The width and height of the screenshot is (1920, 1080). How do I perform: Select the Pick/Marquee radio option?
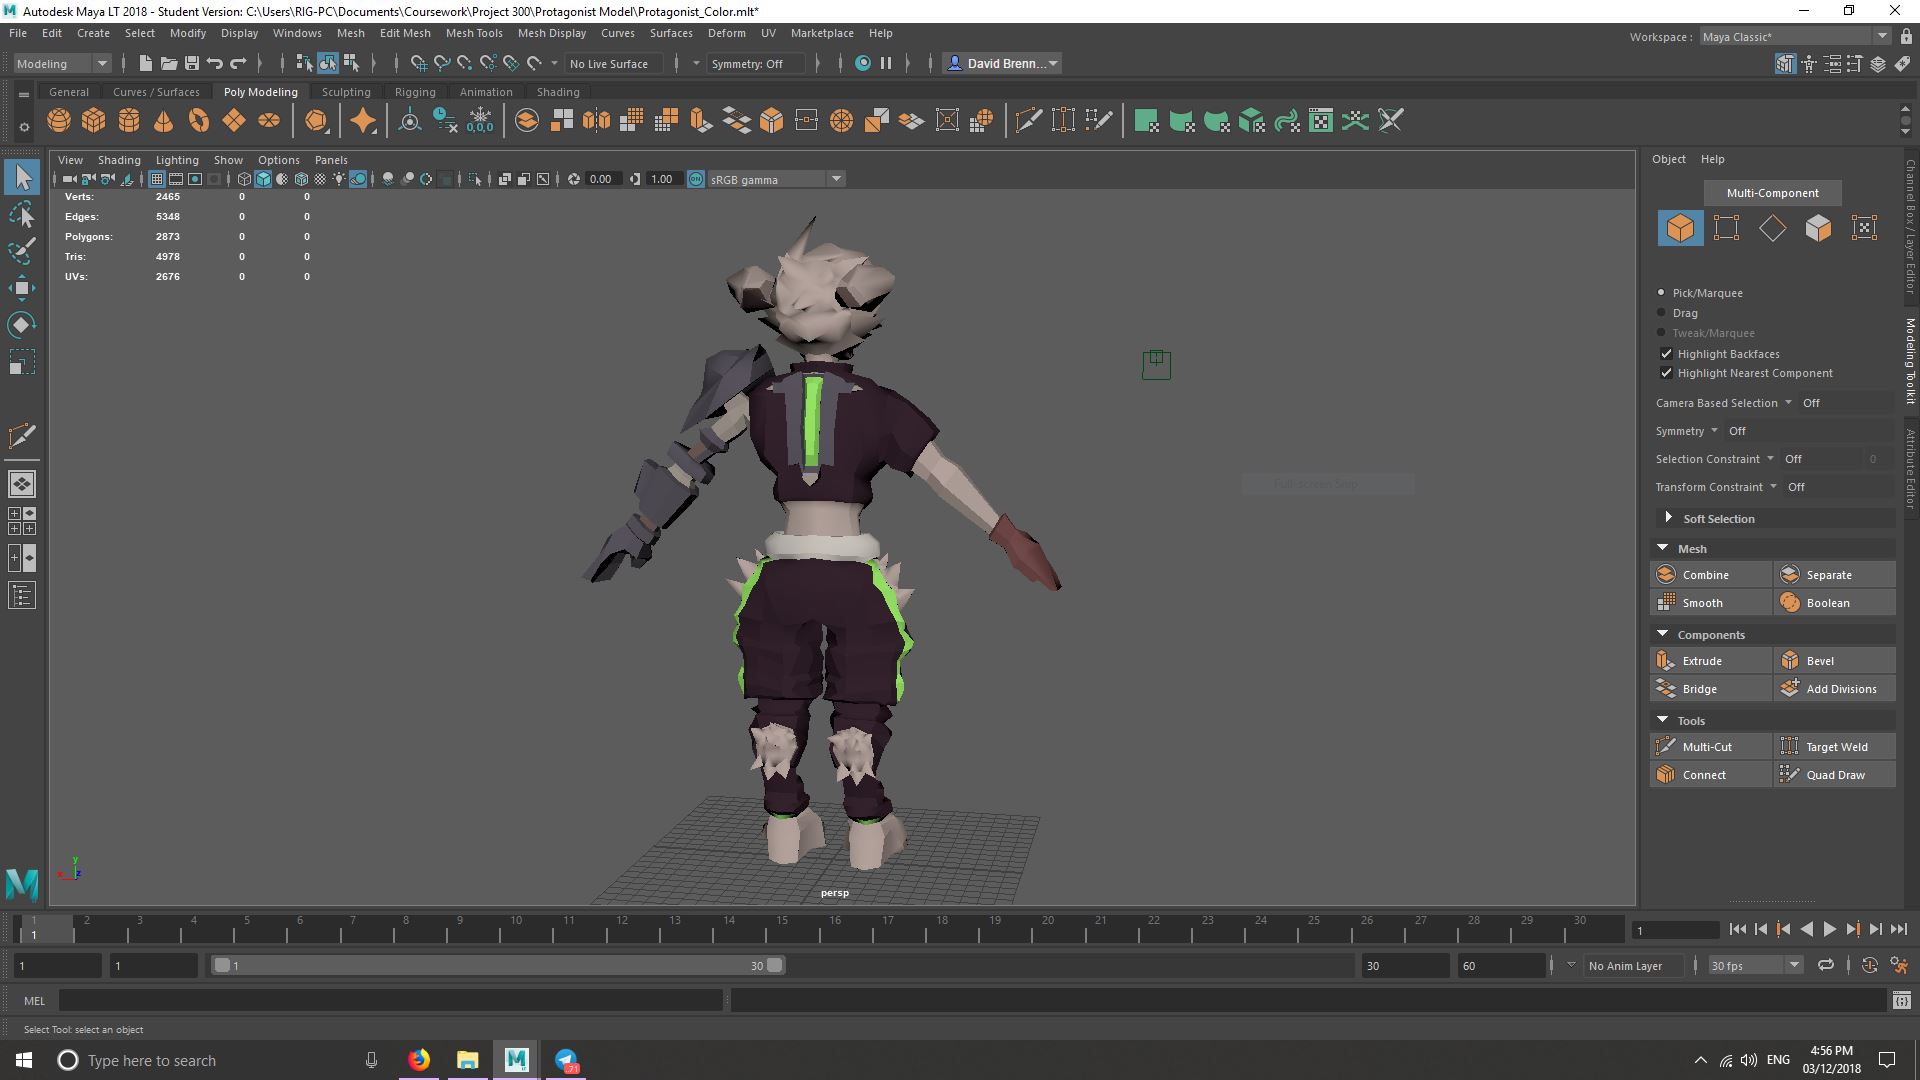(x=1662, y=293)
